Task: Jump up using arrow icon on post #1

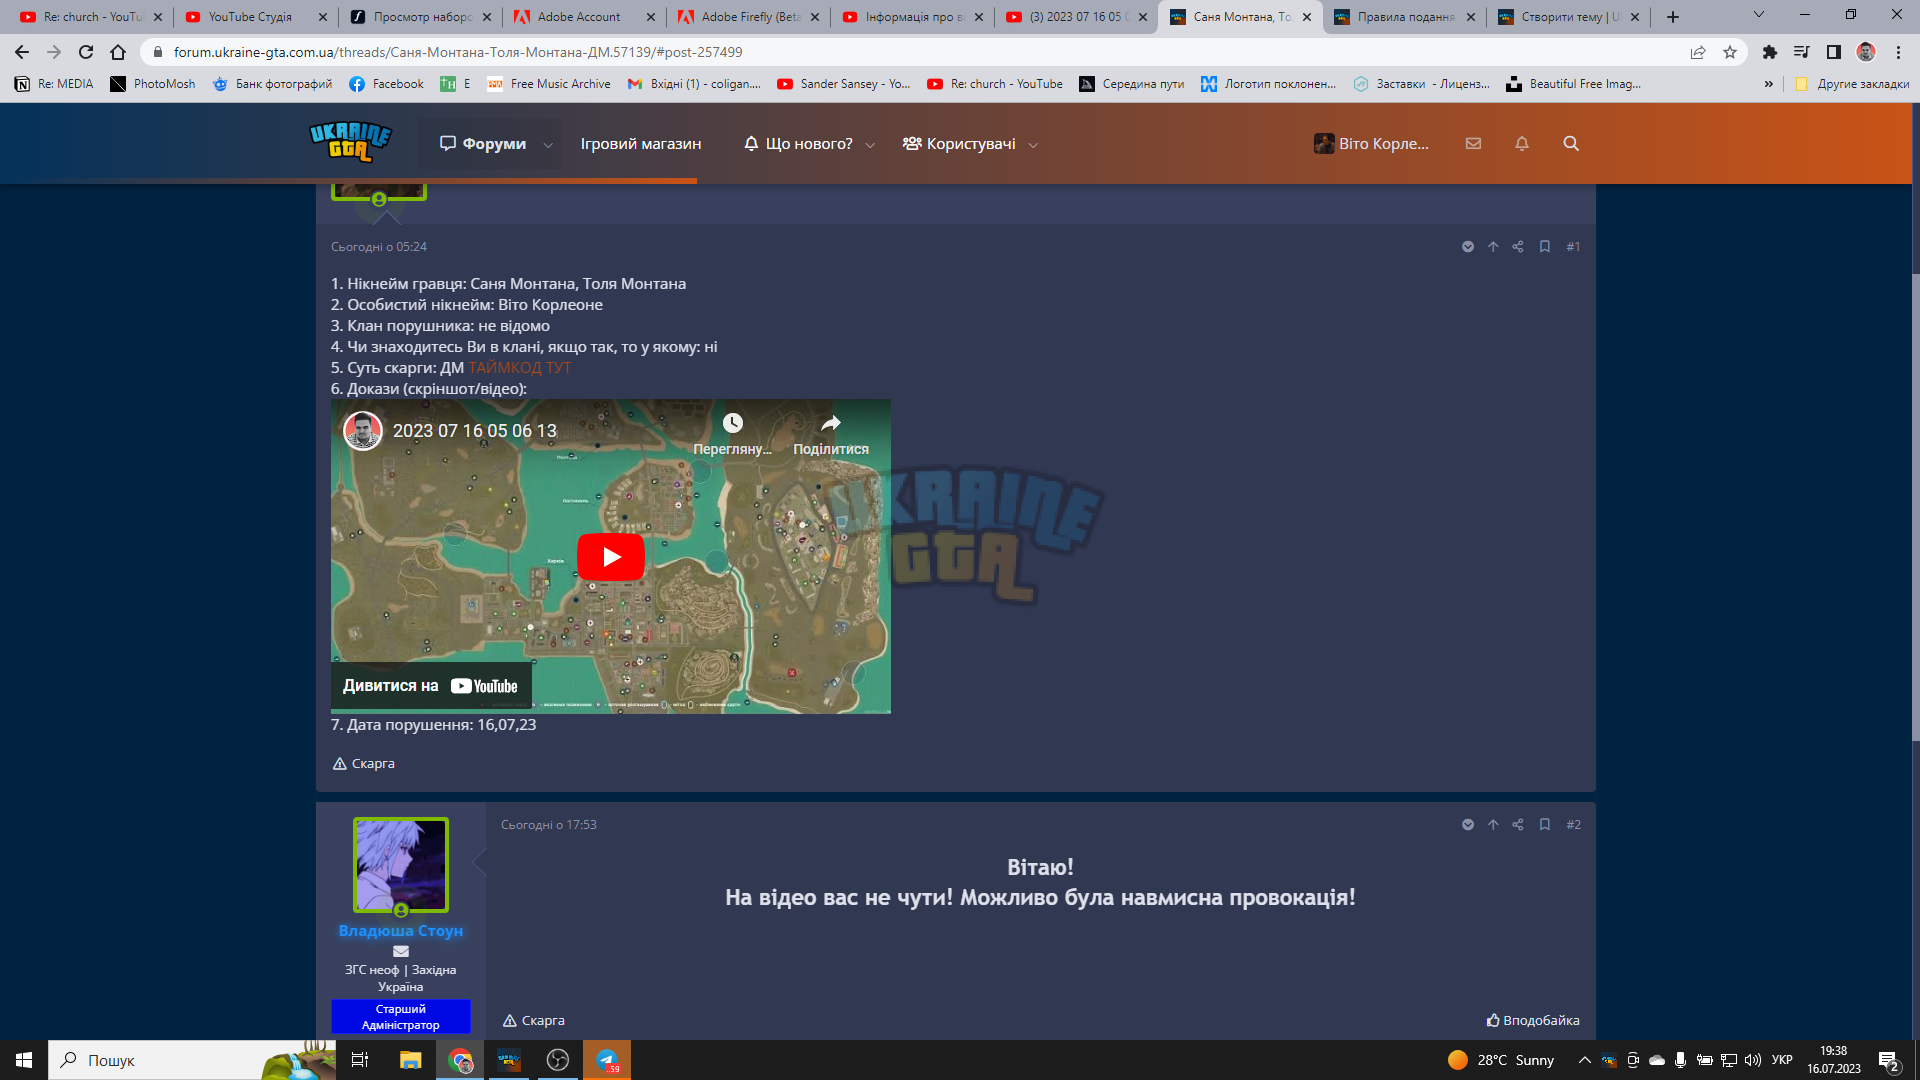Action: coord(1493,247)
